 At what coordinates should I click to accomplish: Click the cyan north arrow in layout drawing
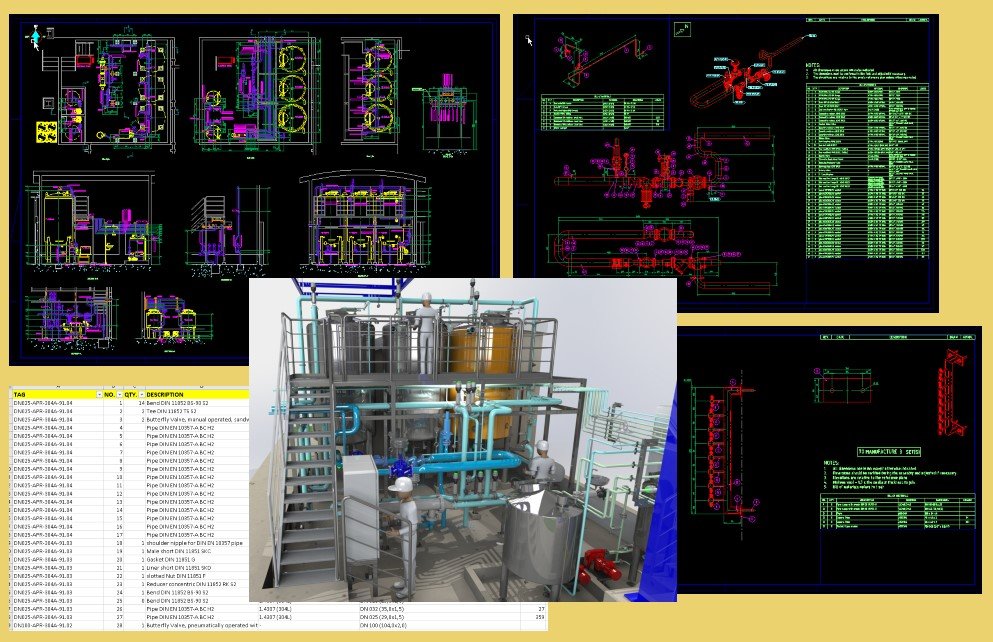[x=37, y=37]
